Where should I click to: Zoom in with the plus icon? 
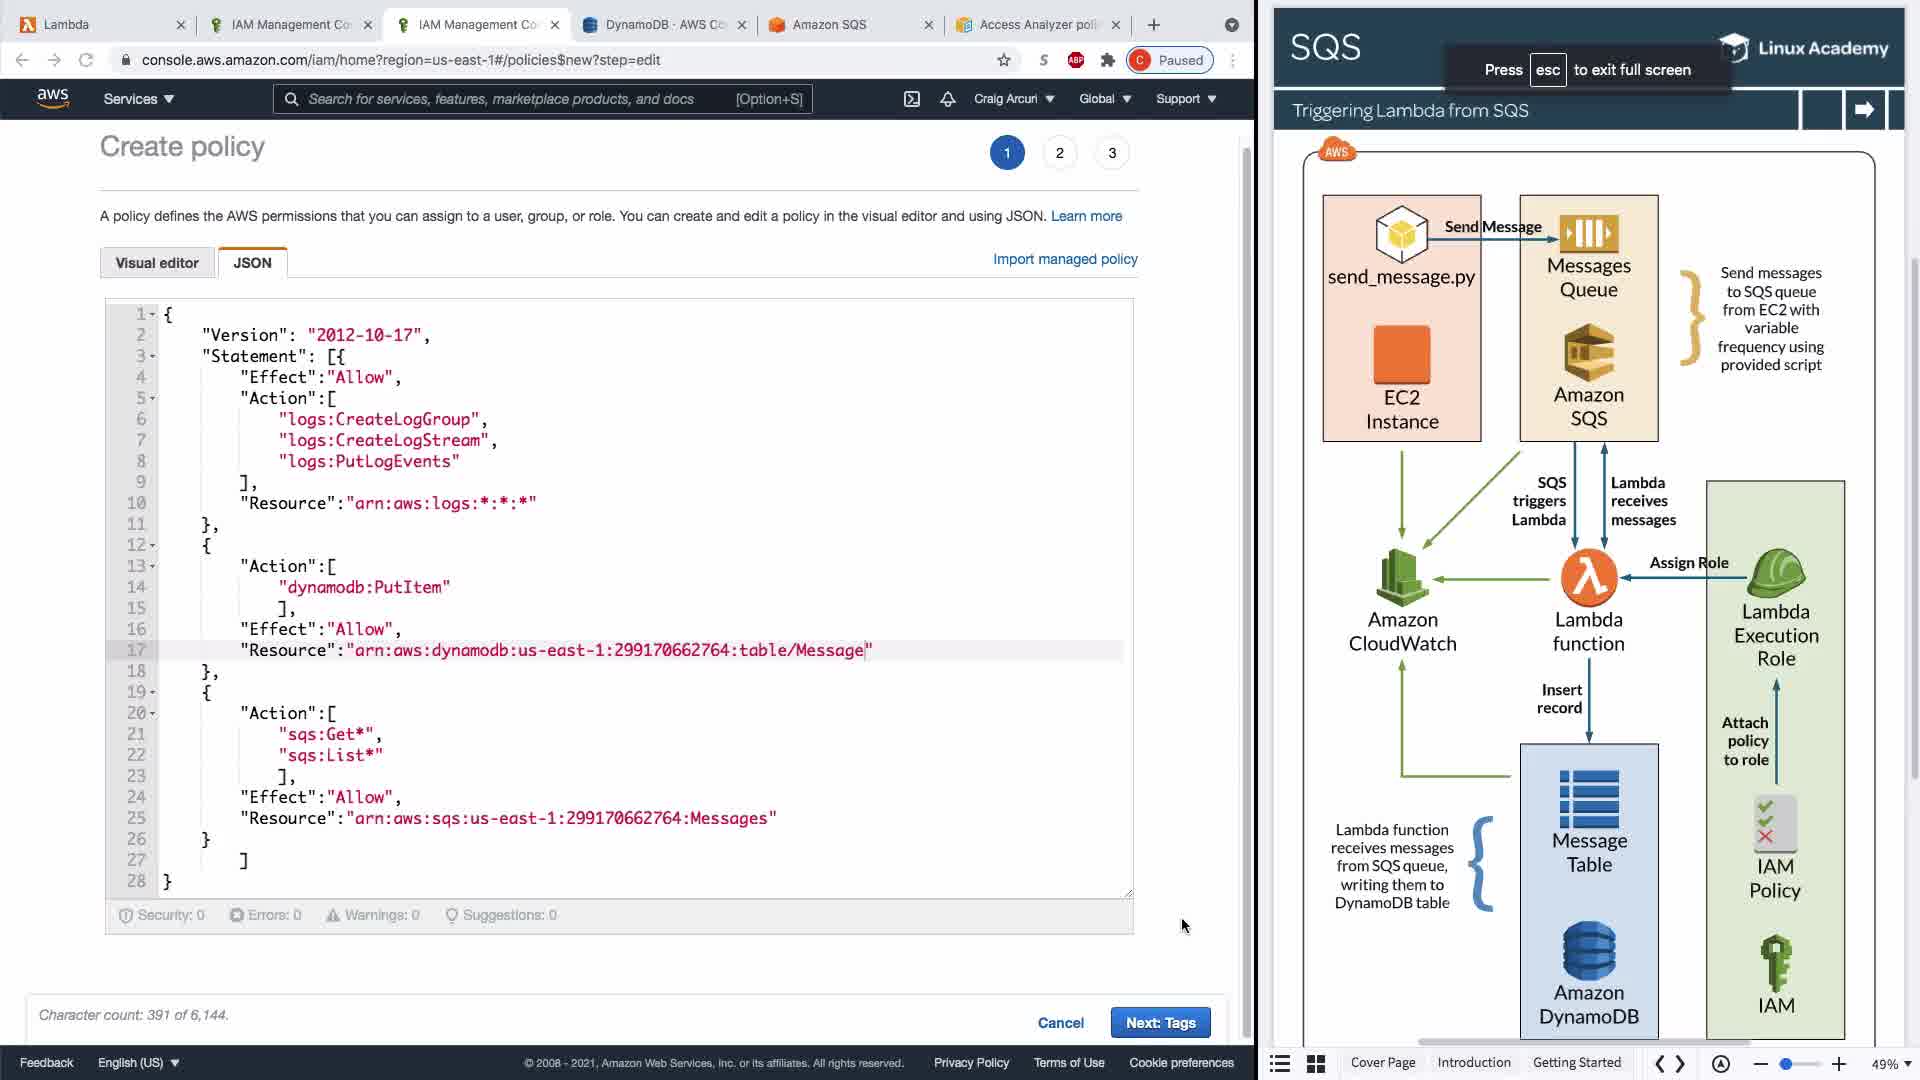click(1838, 1064)
